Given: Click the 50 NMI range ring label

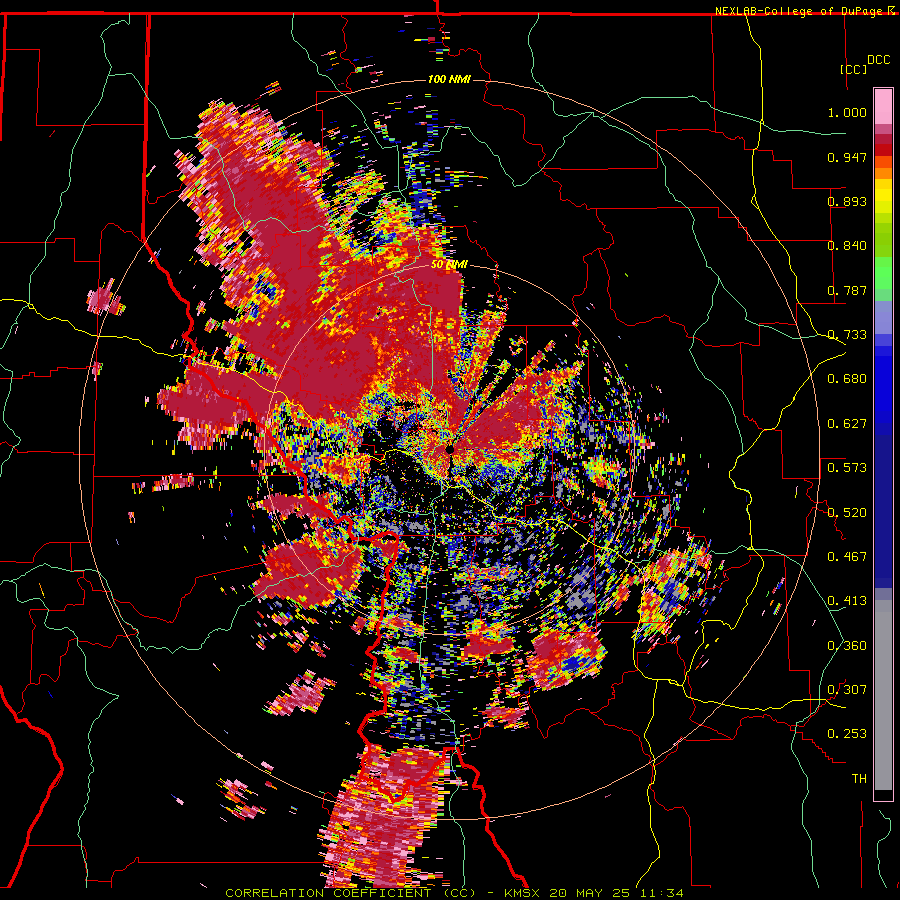Looking at the screenshot, I should point(449,265).
